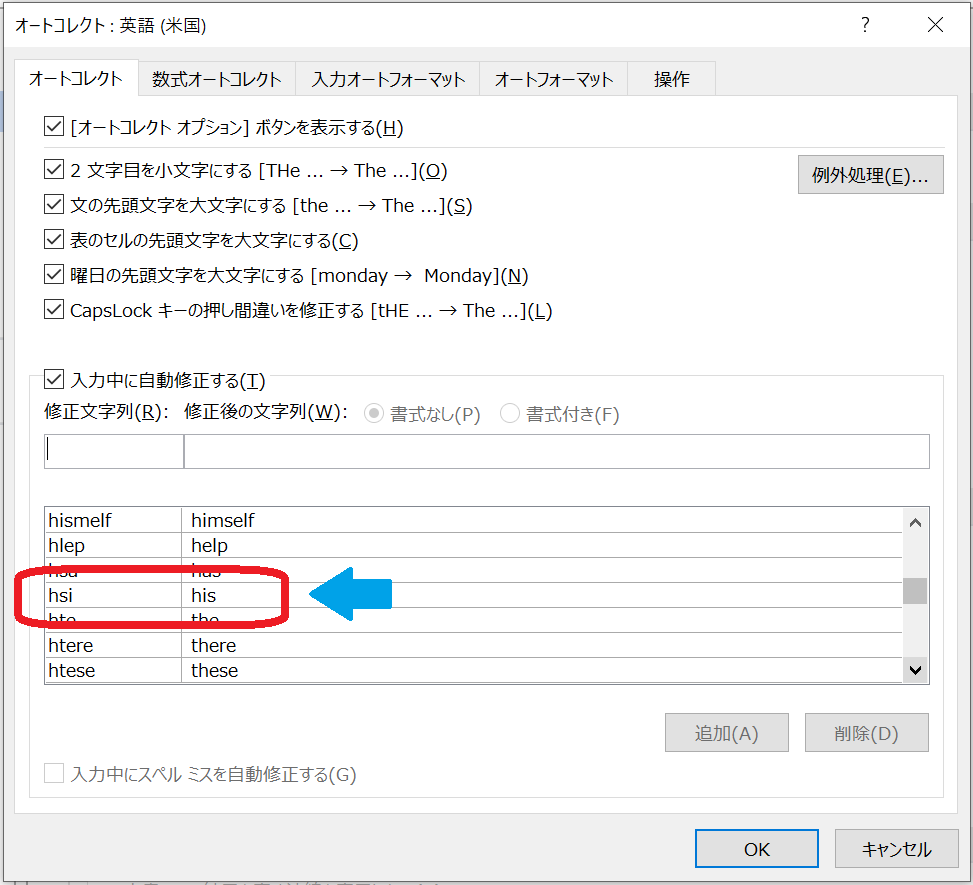Viewport: 973px width, 885px height.
Task: Click the 'help' replacement cell
Action: [542, 545]
